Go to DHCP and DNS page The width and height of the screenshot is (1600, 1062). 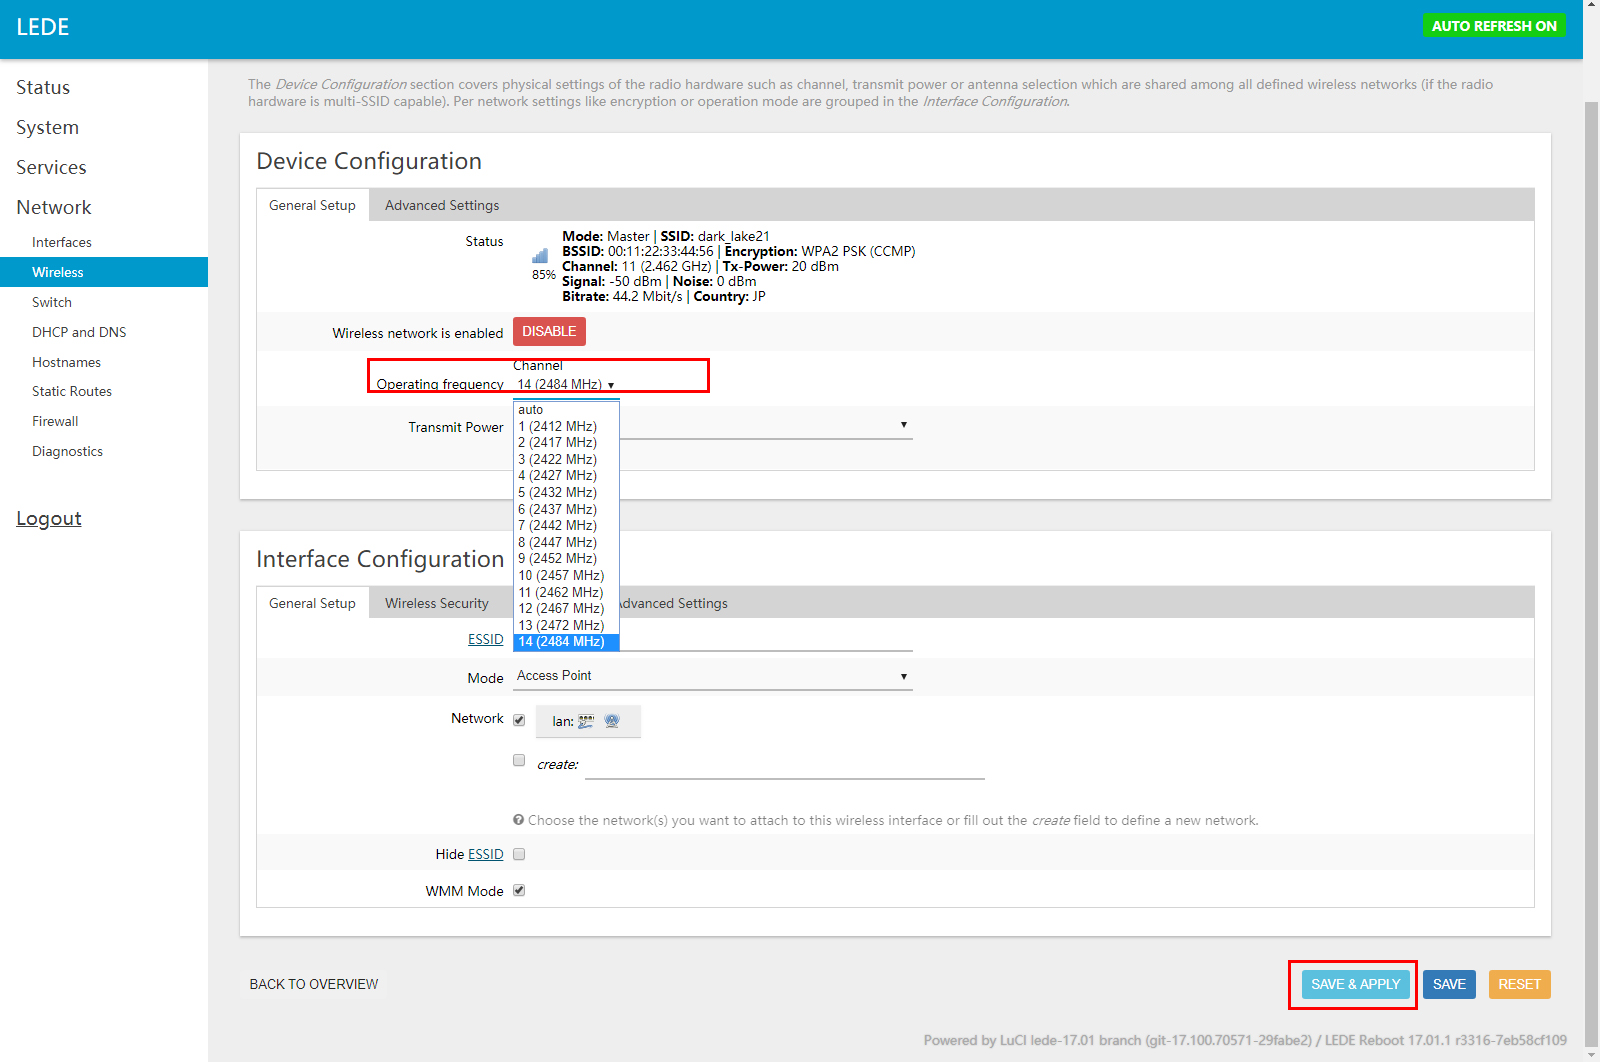pyautogui.click(x=79, y=332)
